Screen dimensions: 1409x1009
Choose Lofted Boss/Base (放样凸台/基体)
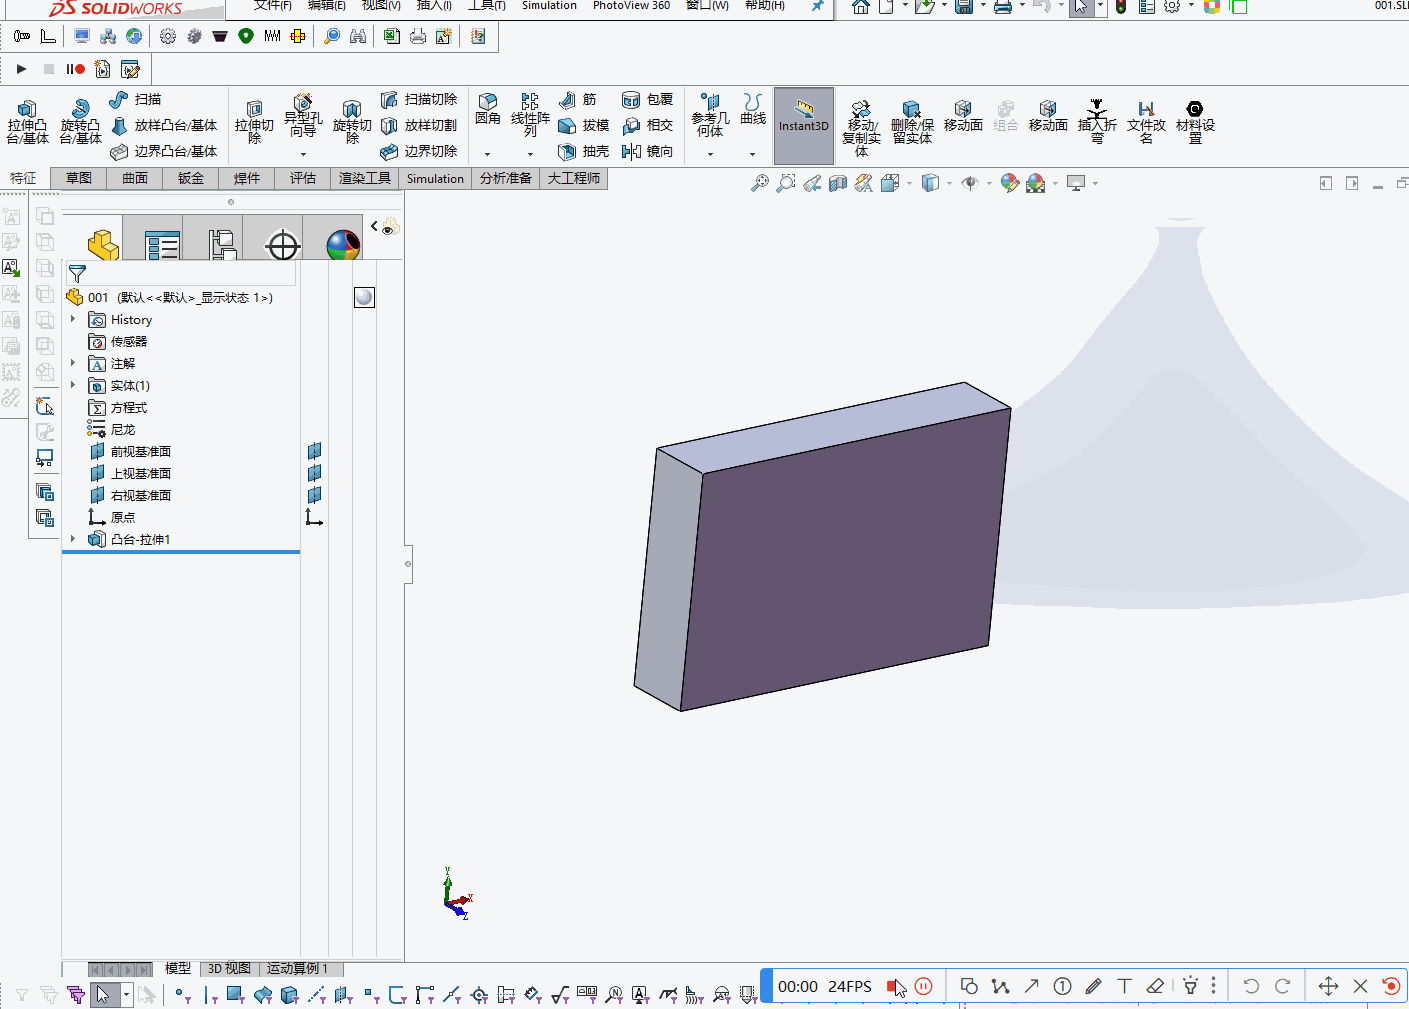click(164, 125)
